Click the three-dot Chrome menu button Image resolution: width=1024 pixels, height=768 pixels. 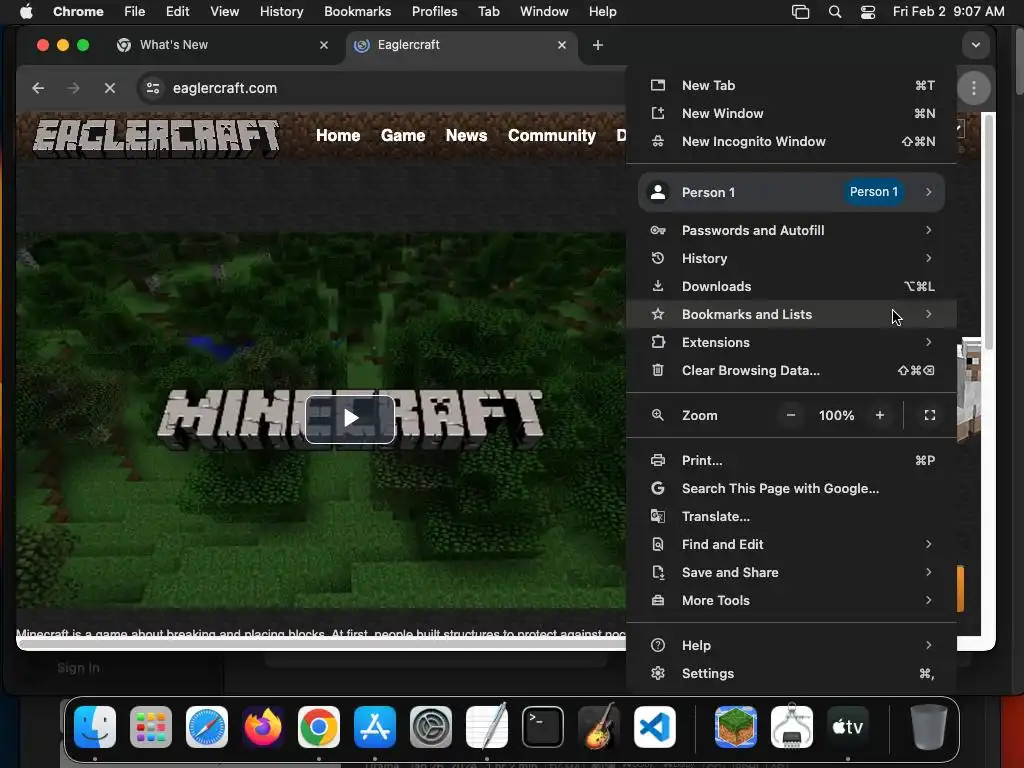(974, 88)
